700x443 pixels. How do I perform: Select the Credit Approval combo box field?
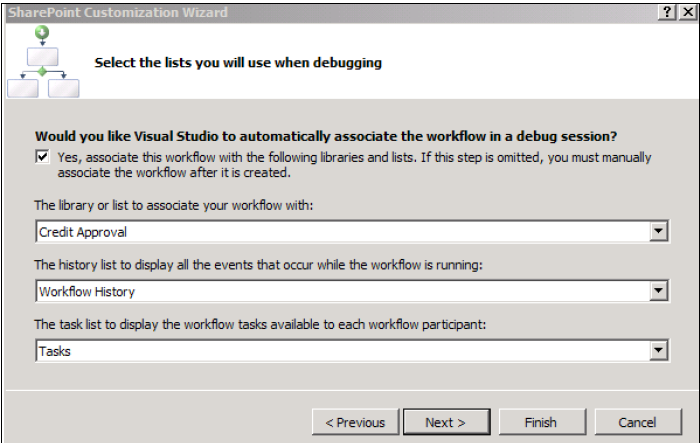352,231
